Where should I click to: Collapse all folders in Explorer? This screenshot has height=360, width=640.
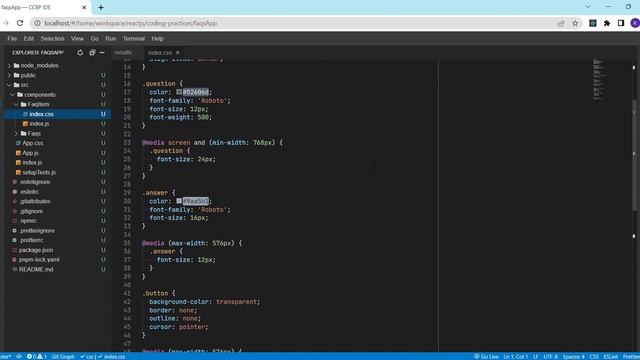[x=92, y=53]
